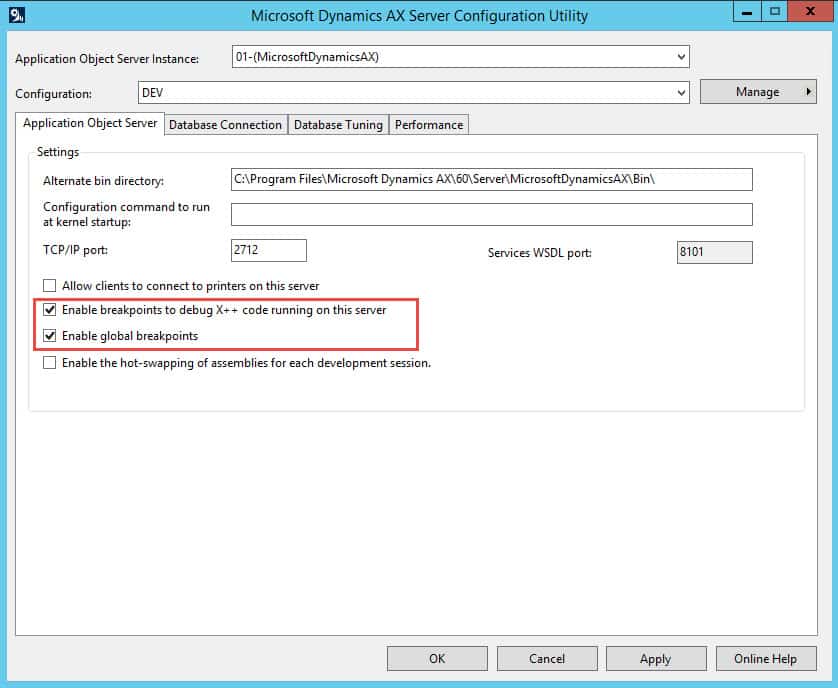This screenshot has height=688, width=838.
Task: Click the Services WSDL port field
Action: click(715, 252)
